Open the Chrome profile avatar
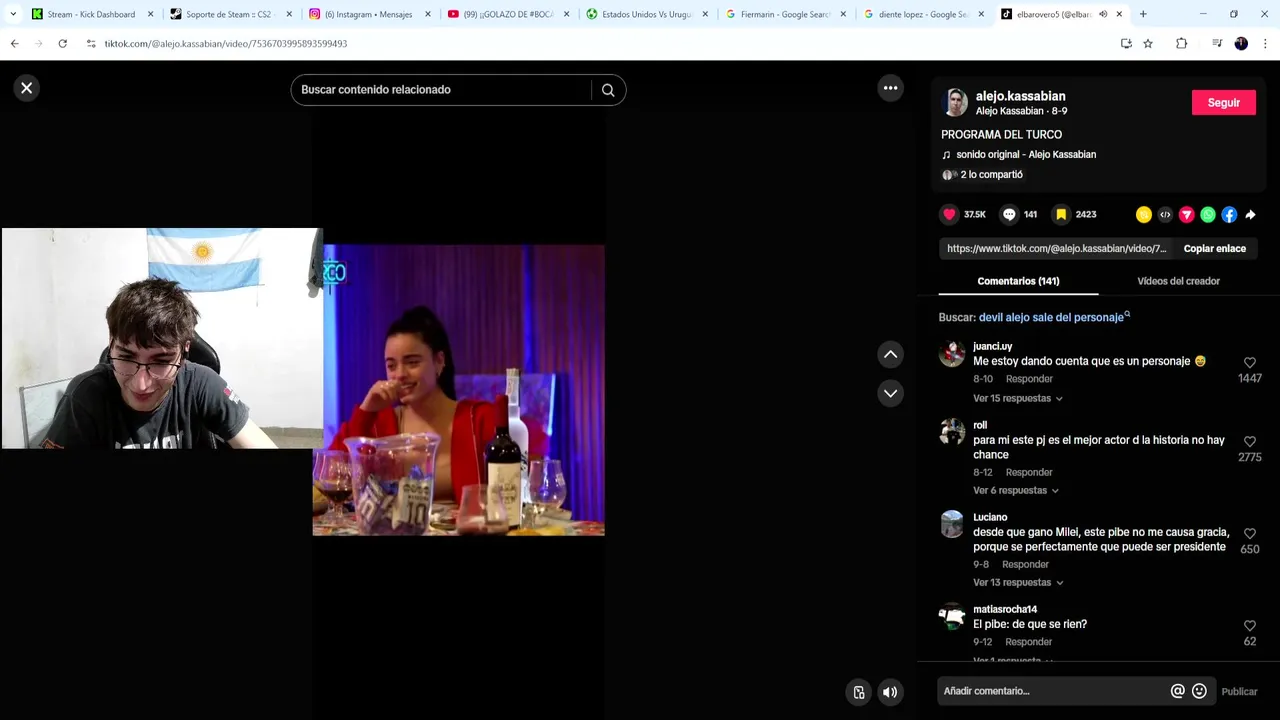Image resolution: width=1280 pixels, height=720 pixels. pyautogui.click(x=1241, y=44)
